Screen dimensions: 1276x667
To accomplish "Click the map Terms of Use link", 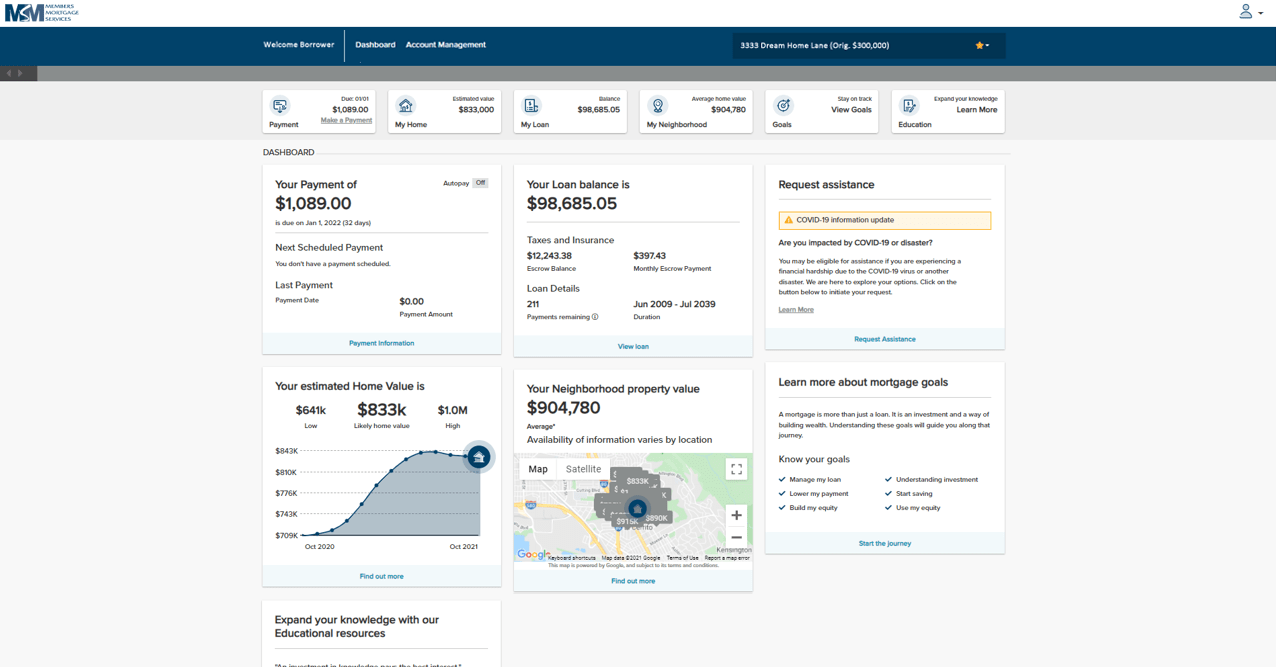I will [x=683, y=558].
